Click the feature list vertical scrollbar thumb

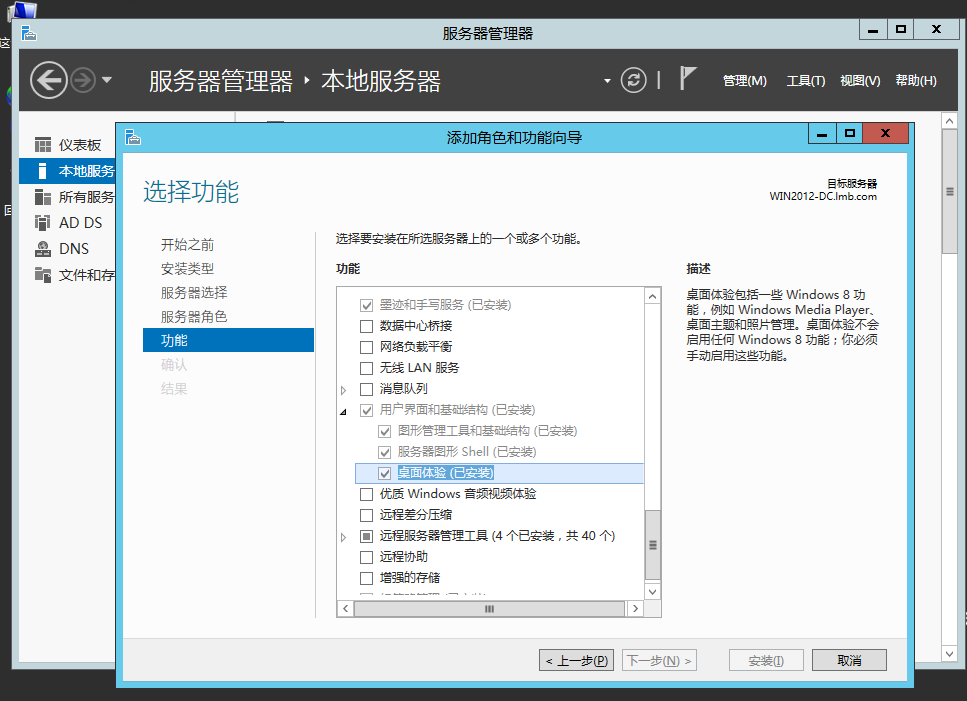tap(652, 545)
